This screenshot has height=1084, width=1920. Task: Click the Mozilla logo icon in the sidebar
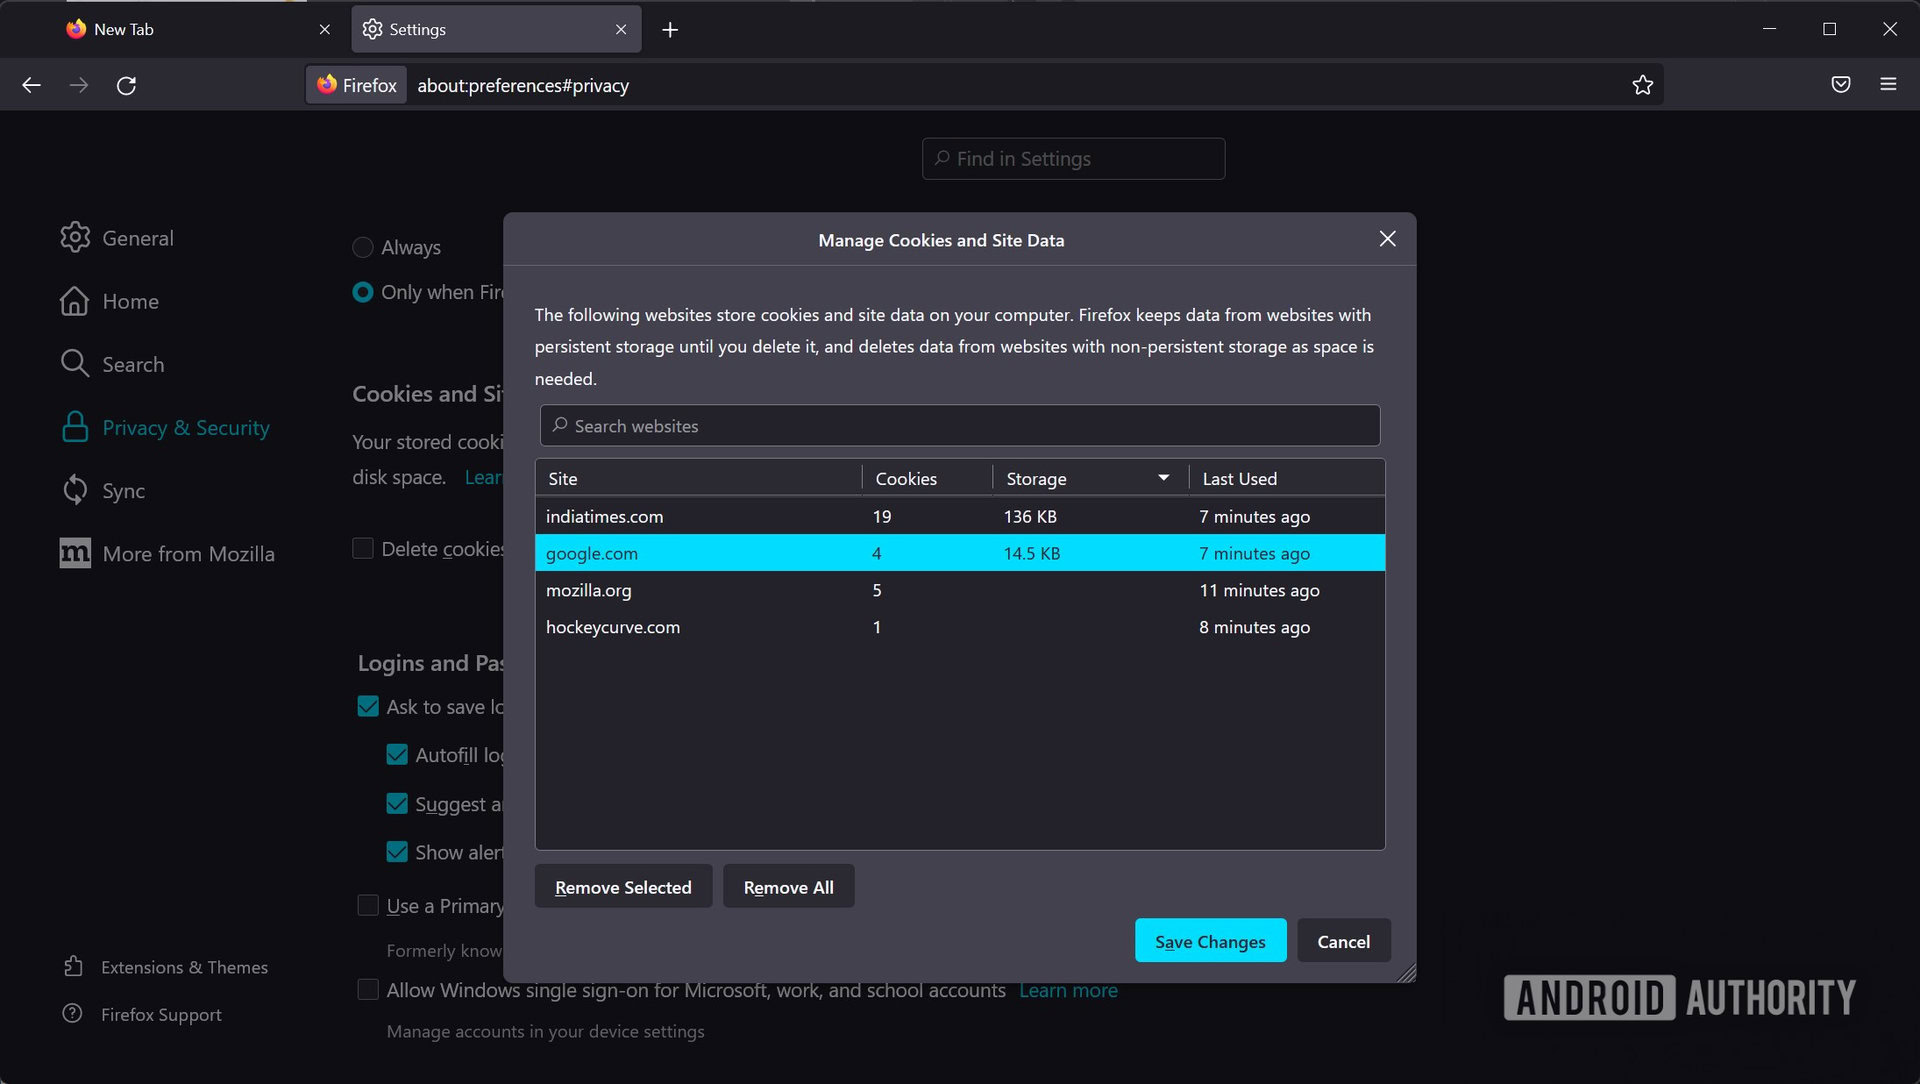tap(75, 553)
